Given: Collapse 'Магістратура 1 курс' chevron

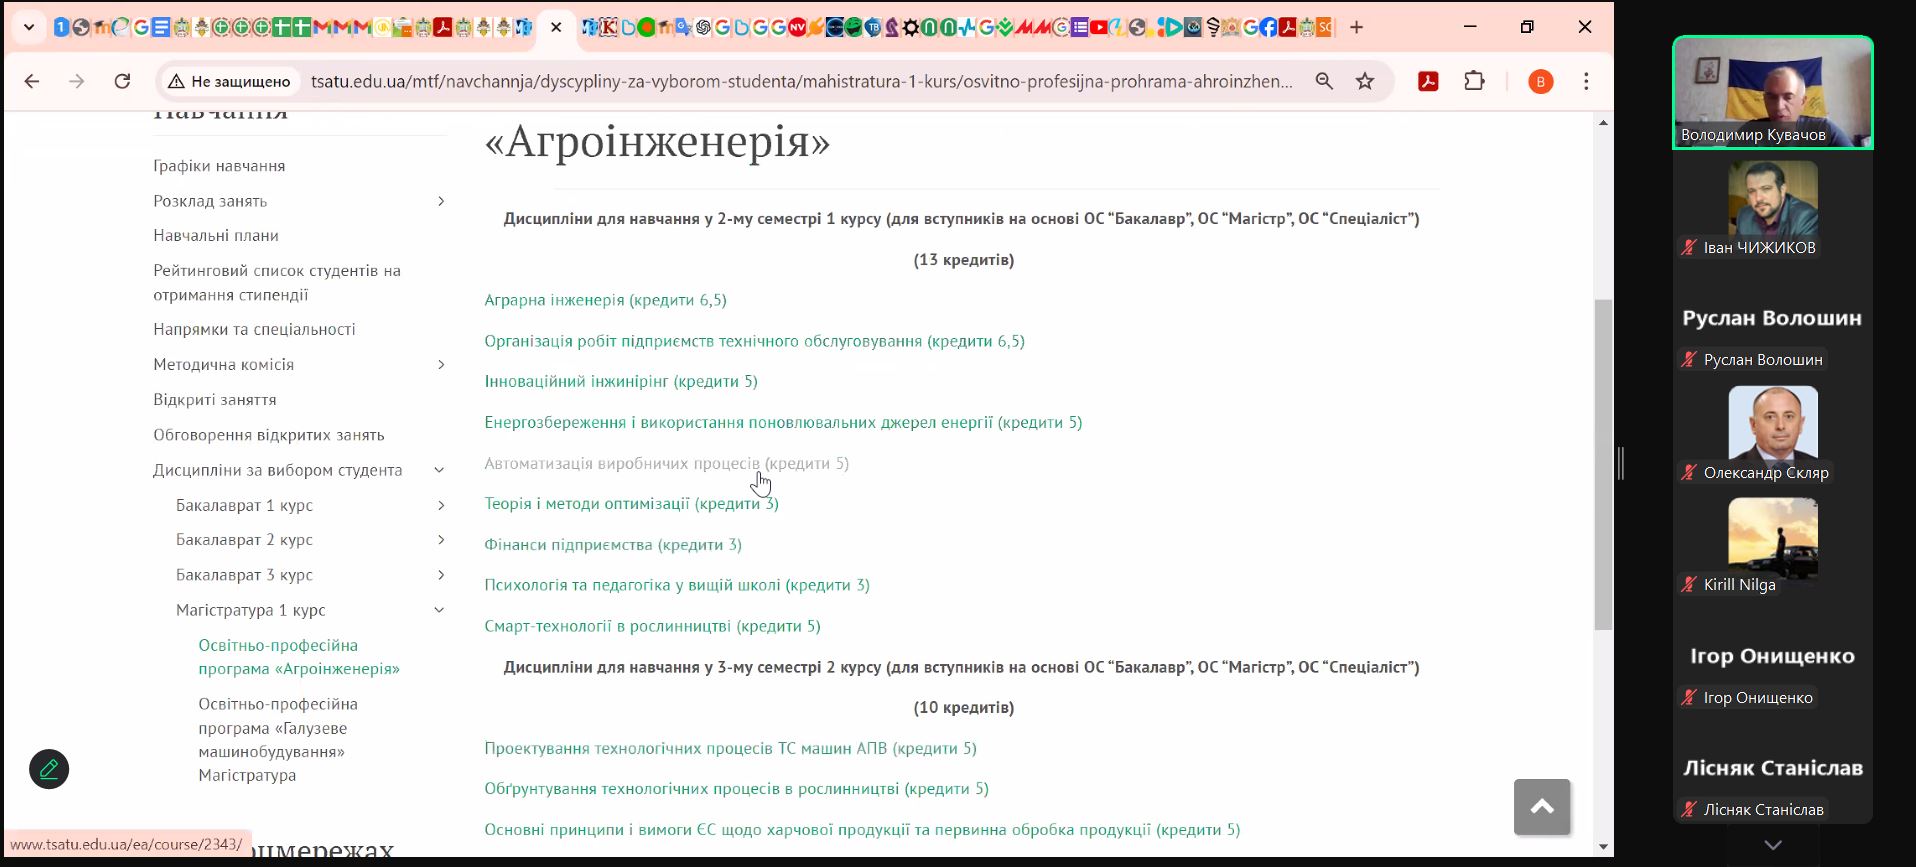Looking at the screenshot, I should click(439, 610).
